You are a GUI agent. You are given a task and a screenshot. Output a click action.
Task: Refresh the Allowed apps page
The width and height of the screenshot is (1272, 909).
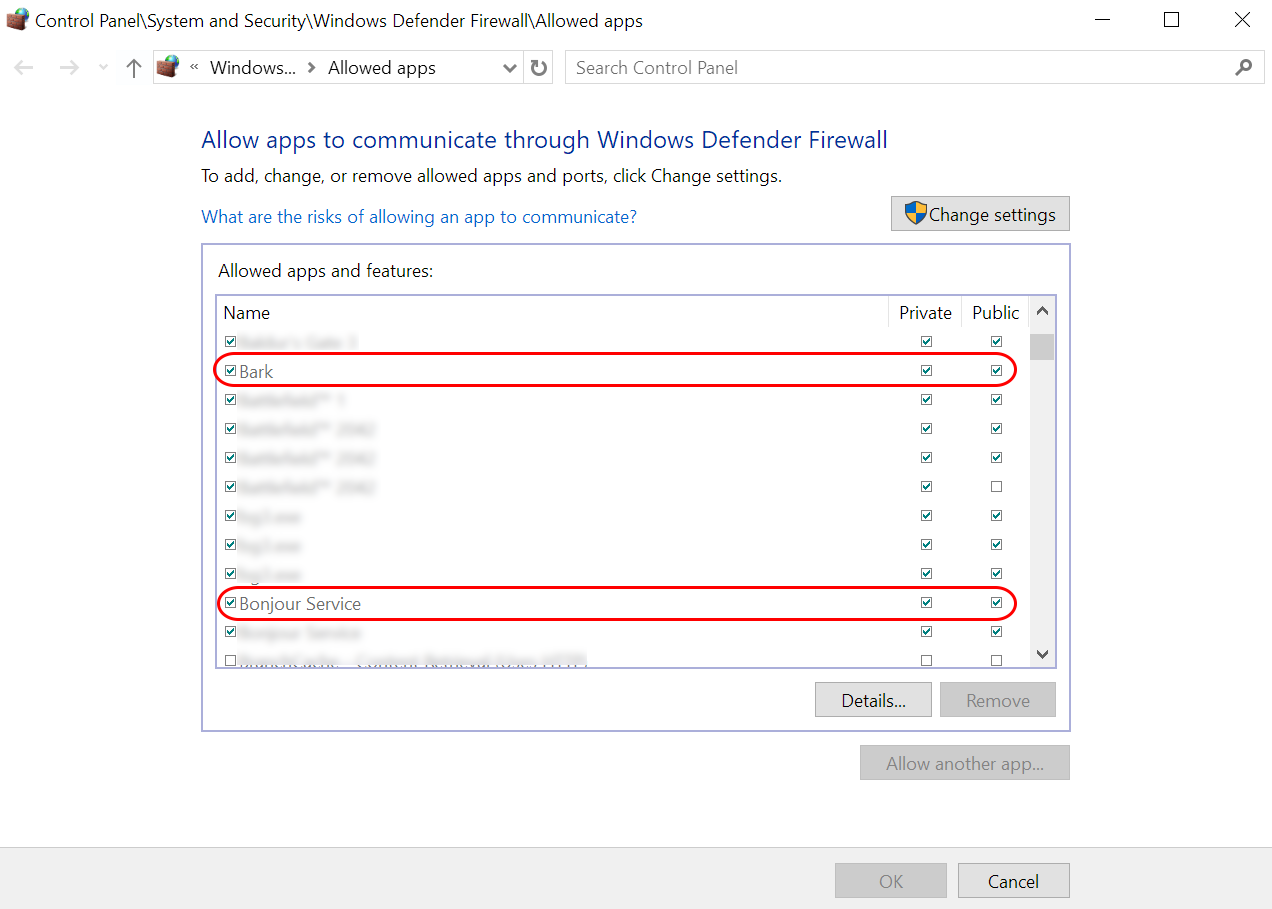pyautogui.click(x=539, y=68)
